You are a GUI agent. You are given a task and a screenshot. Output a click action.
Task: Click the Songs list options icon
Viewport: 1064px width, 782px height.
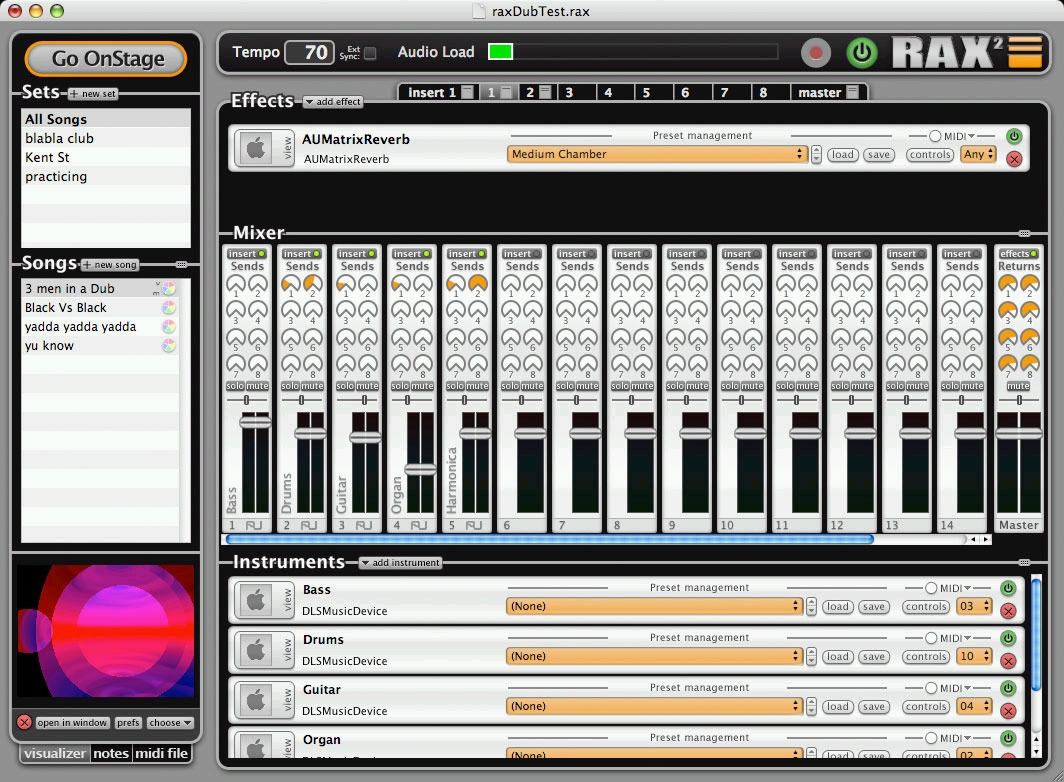pyautogui.click(x=181, y=264)
